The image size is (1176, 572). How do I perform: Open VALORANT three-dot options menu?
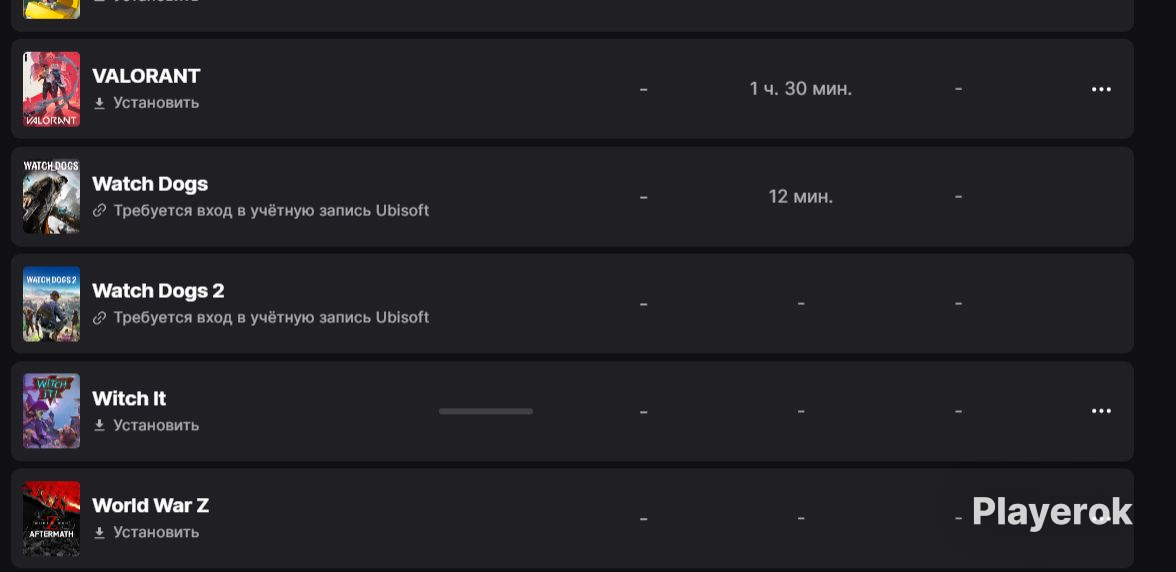click(1101, 89)
